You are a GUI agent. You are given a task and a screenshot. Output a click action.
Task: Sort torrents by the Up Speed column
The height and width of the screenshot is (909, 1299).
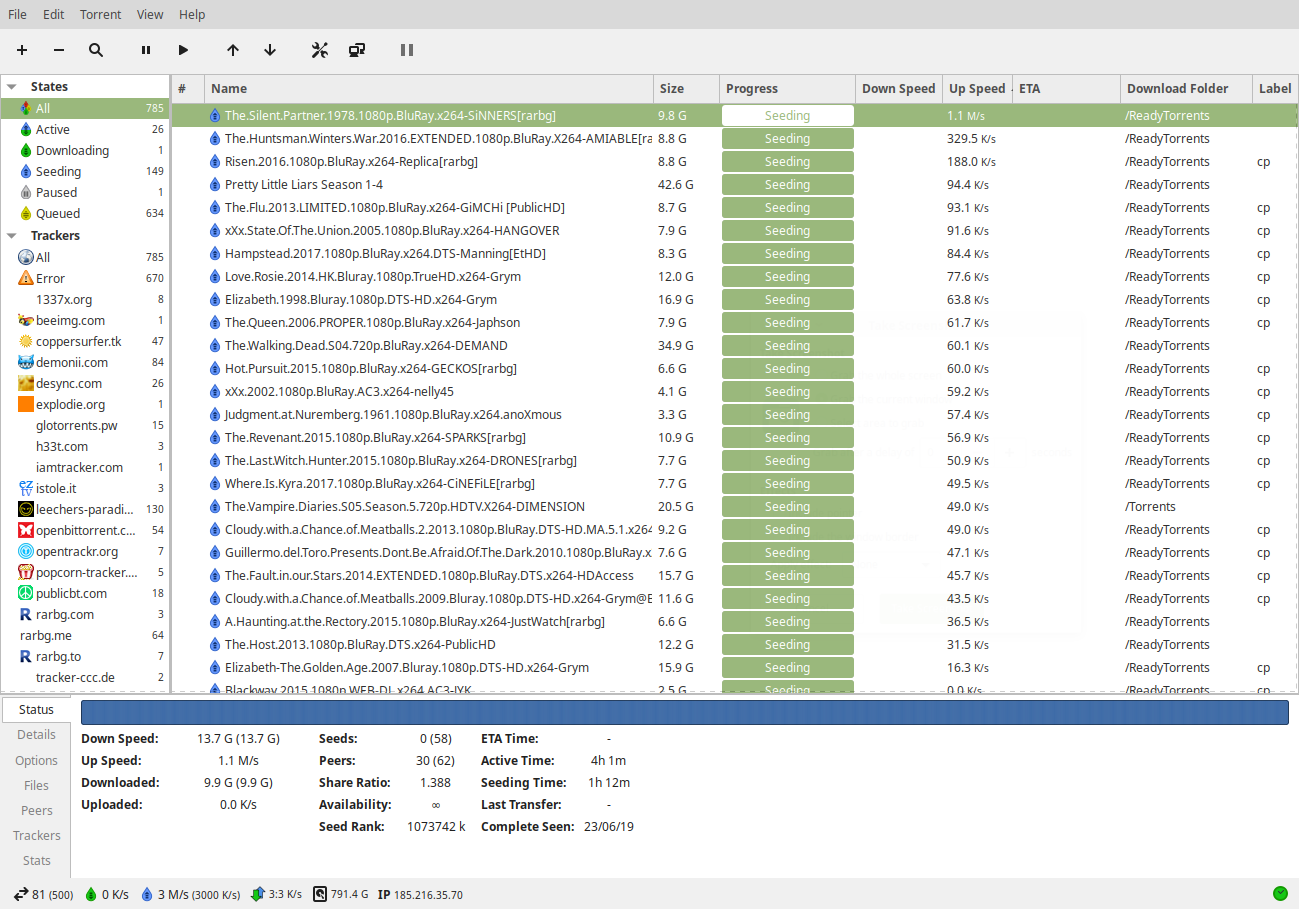[x=977, y=88]
